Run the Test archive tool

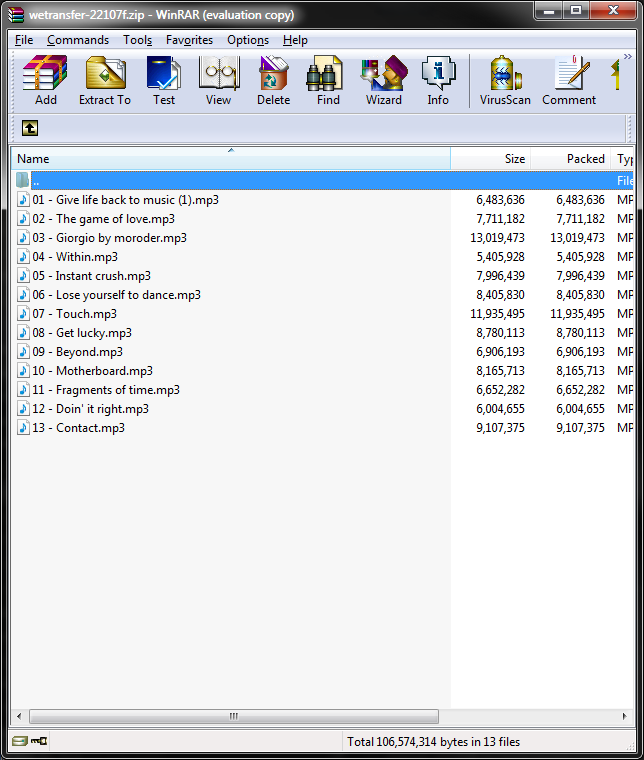click(164, 80)
